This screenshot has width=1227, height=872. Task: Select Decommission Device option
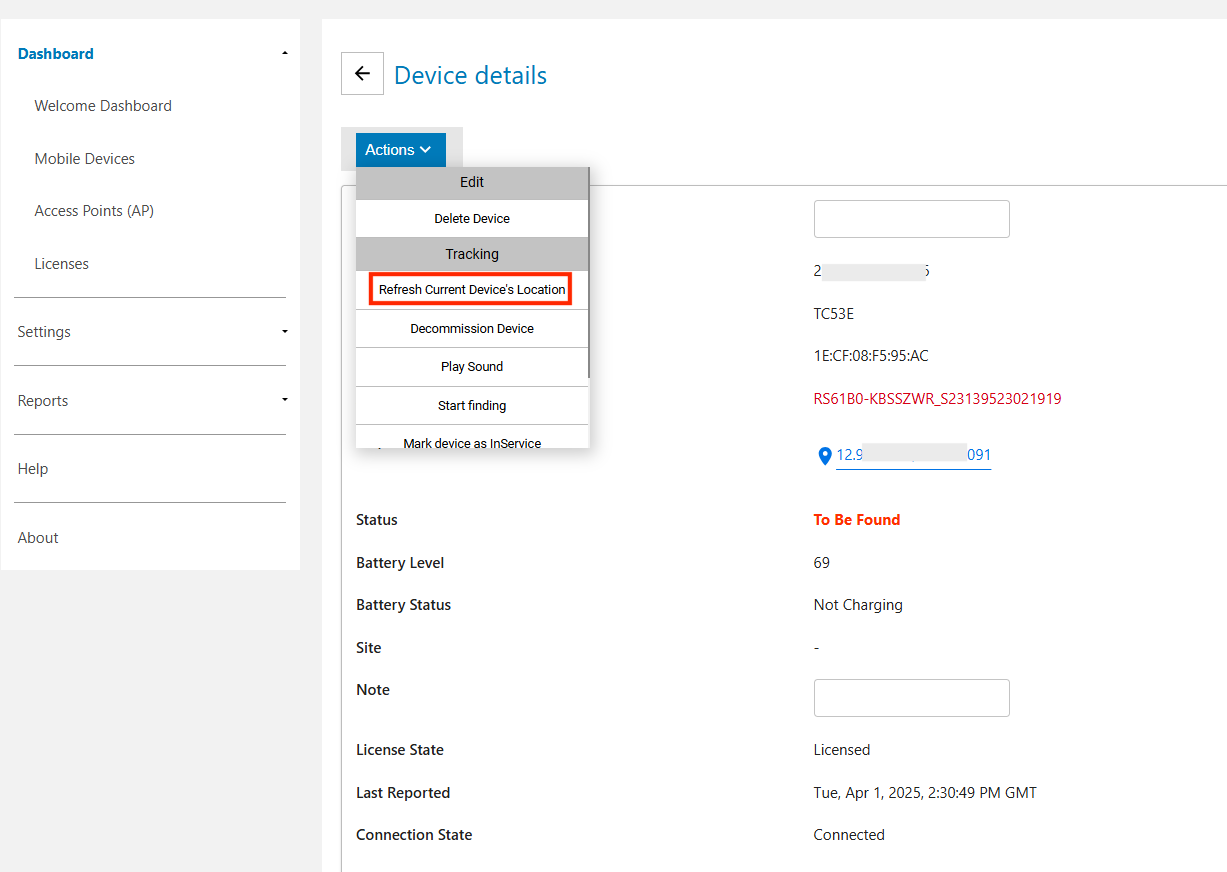click(x=472, y=329)
